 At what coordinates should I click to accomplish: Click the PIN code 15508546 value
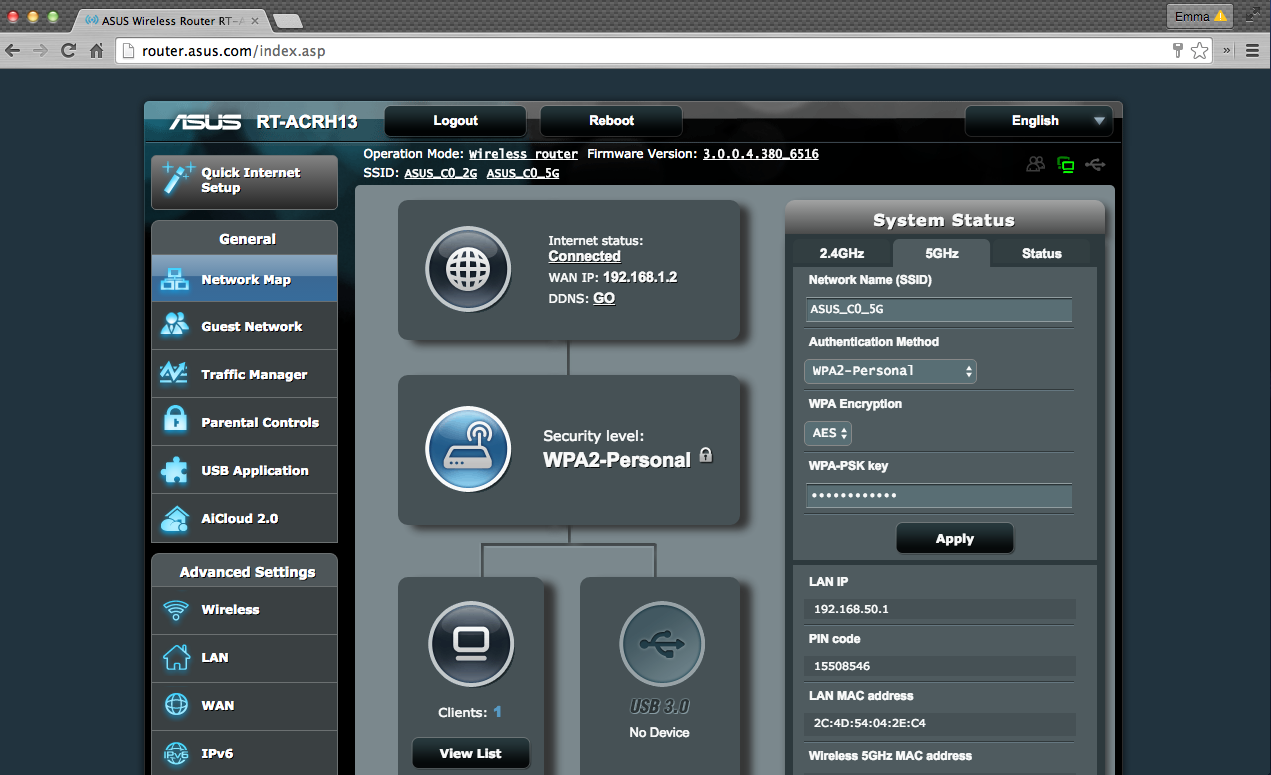(x=842, y=666)
